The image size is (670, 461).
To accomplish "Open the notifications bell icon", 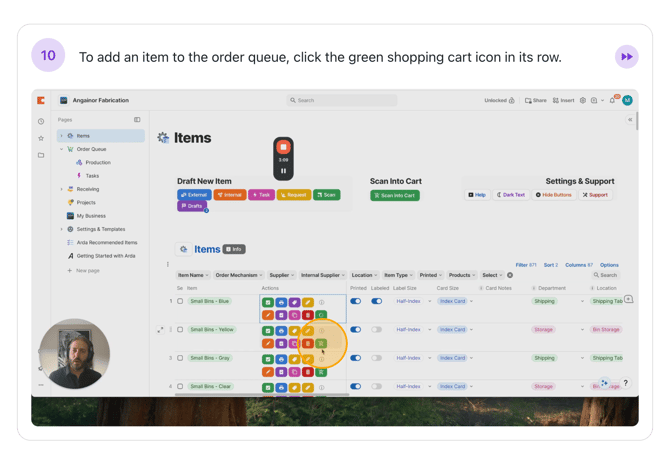I will pos(612,100).
